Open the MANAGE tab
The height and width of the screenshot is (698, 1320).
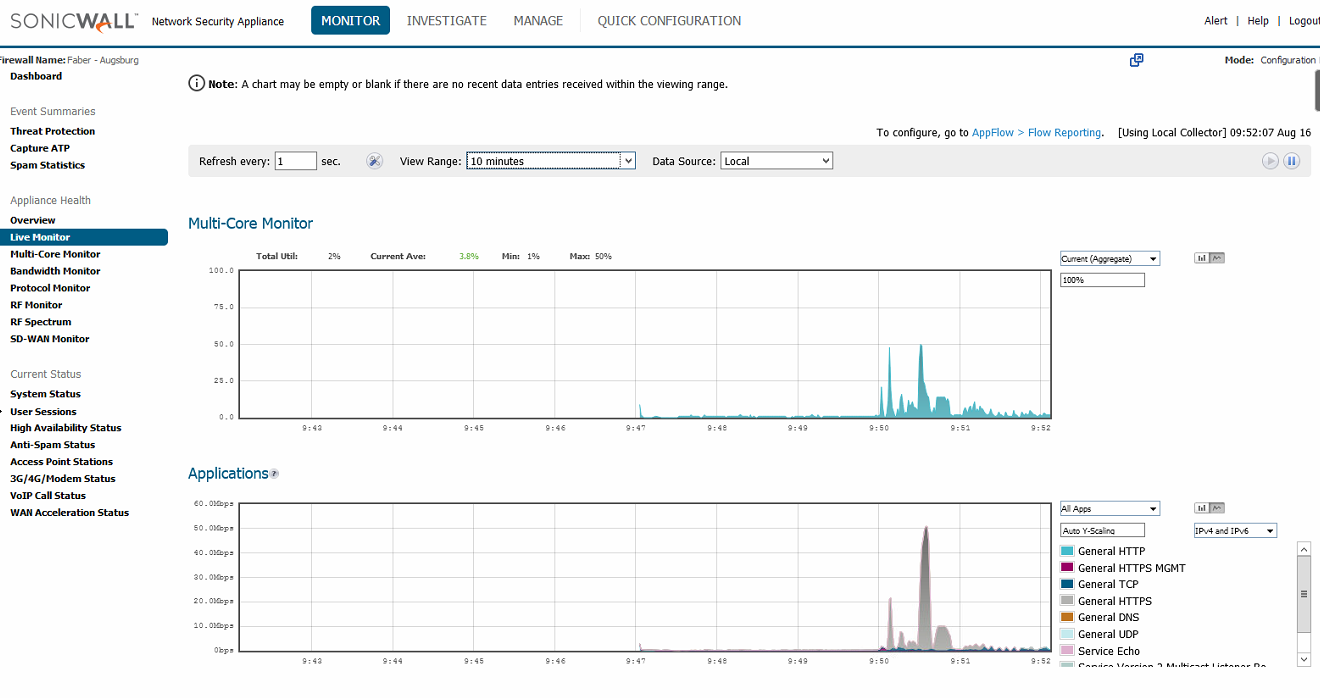tap(538, 20)
